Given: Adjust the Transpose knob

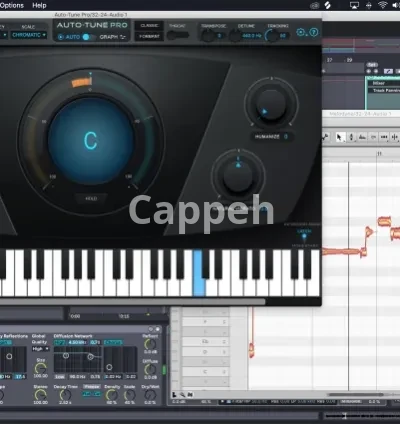Looking at the screenshot, I should [208, 35].
